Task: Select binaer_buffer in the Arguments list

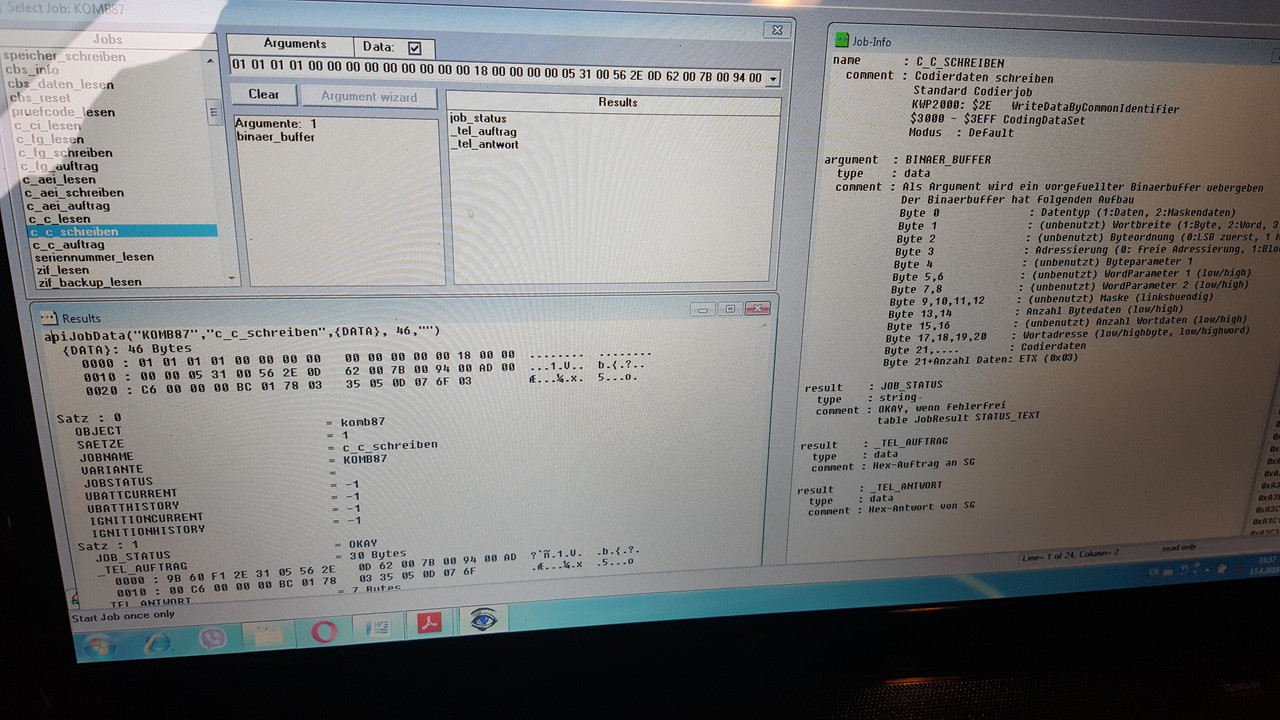Action: (x=275, y=136)
